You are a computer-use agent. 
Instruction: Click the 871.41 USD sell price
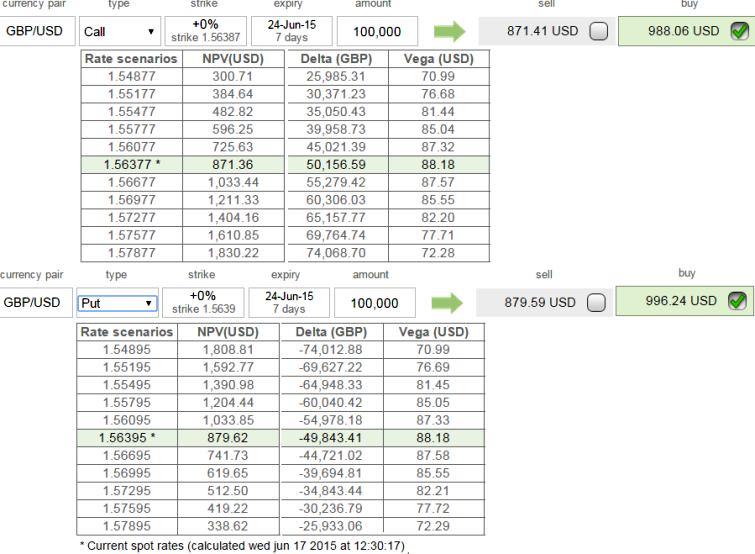click(x=542, y=31)
